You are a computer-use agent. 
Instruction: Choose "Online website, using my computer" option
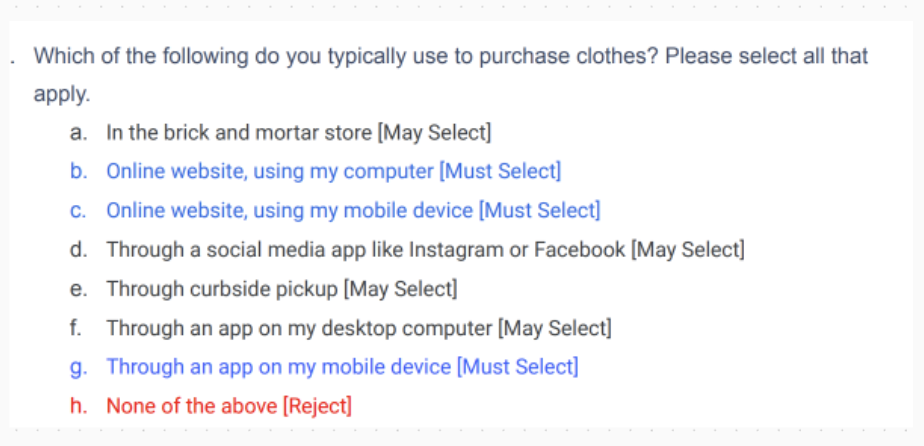tap(270, 172)
